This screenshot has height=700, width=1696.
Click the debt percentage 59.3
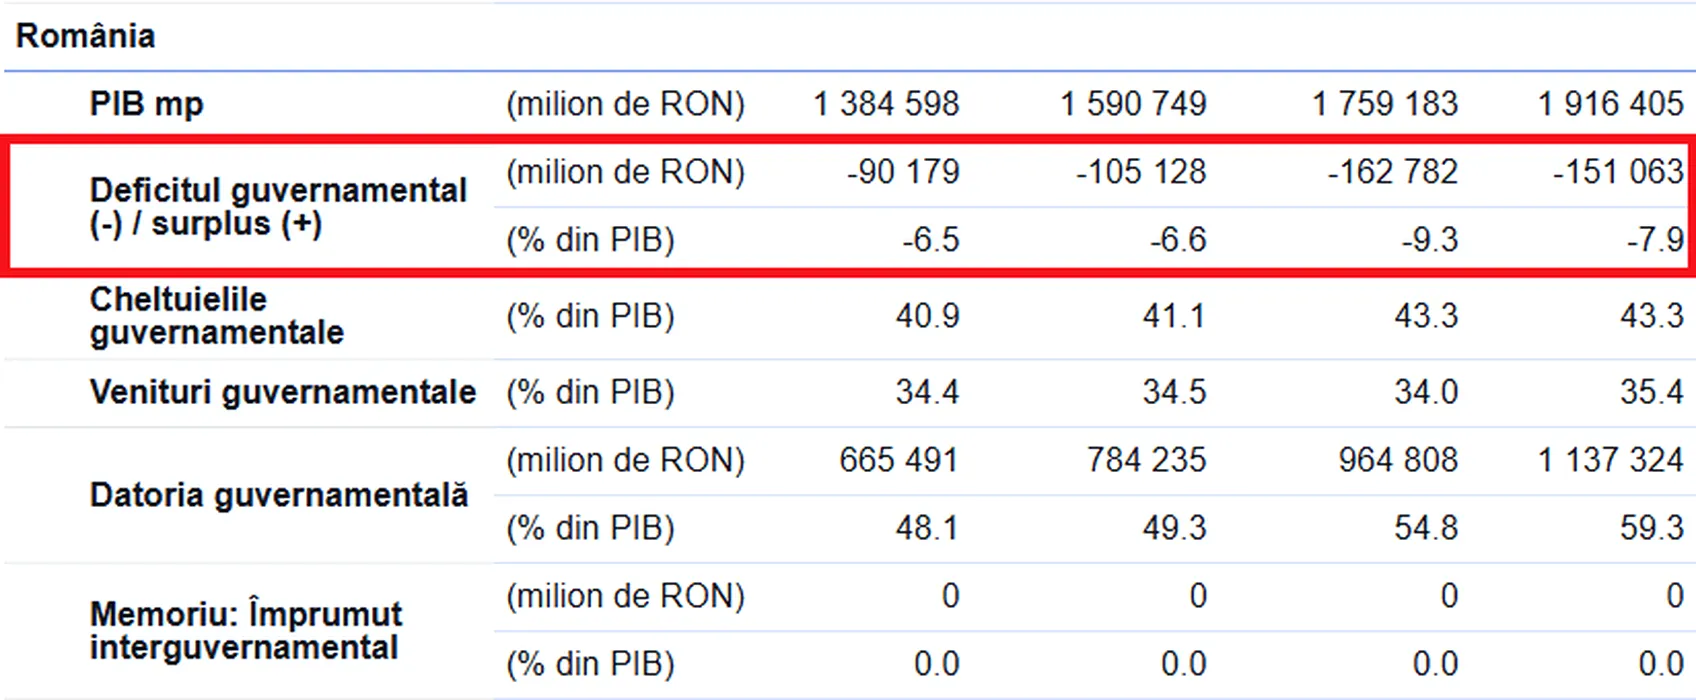(1651, 528)
